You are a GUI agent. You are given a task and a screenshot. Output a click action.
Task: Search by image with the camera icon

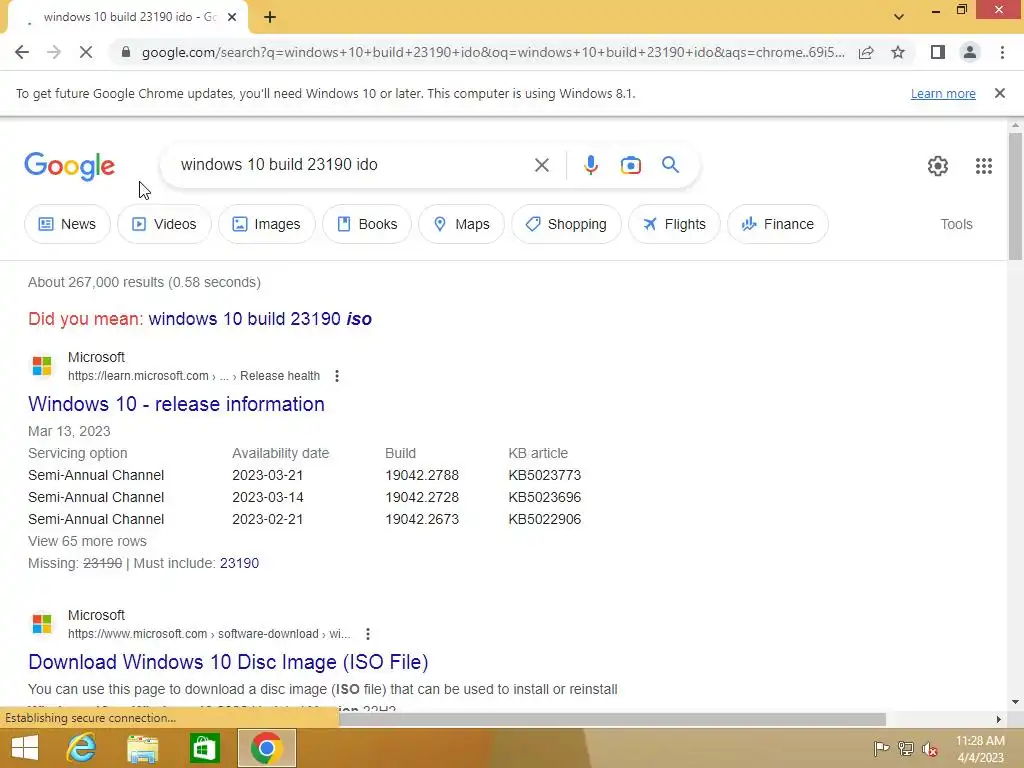[630, 165]
